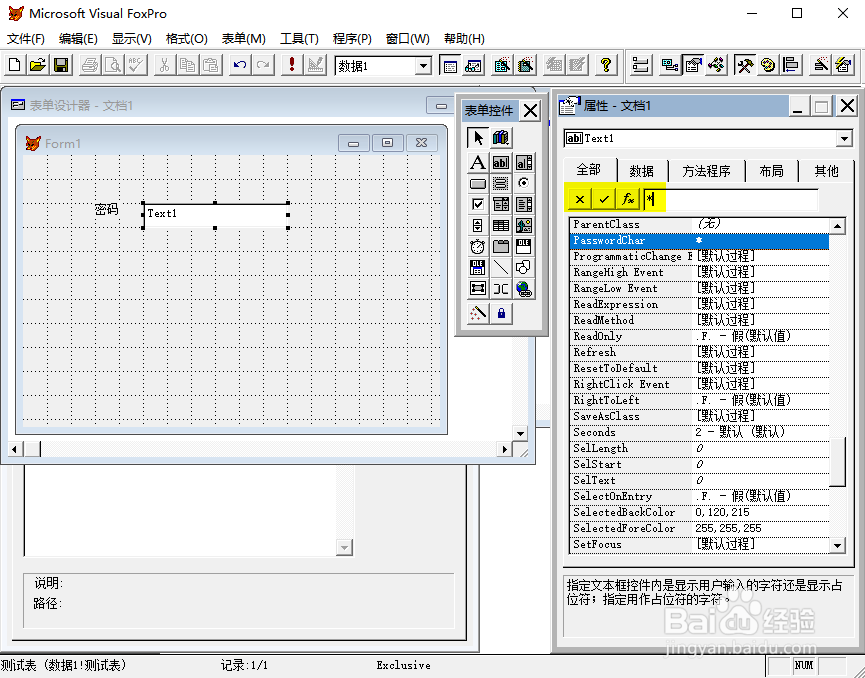The image size is (865, 678).
Task: Expand the Text1 object dropdown in Properties
Action: 843,138
